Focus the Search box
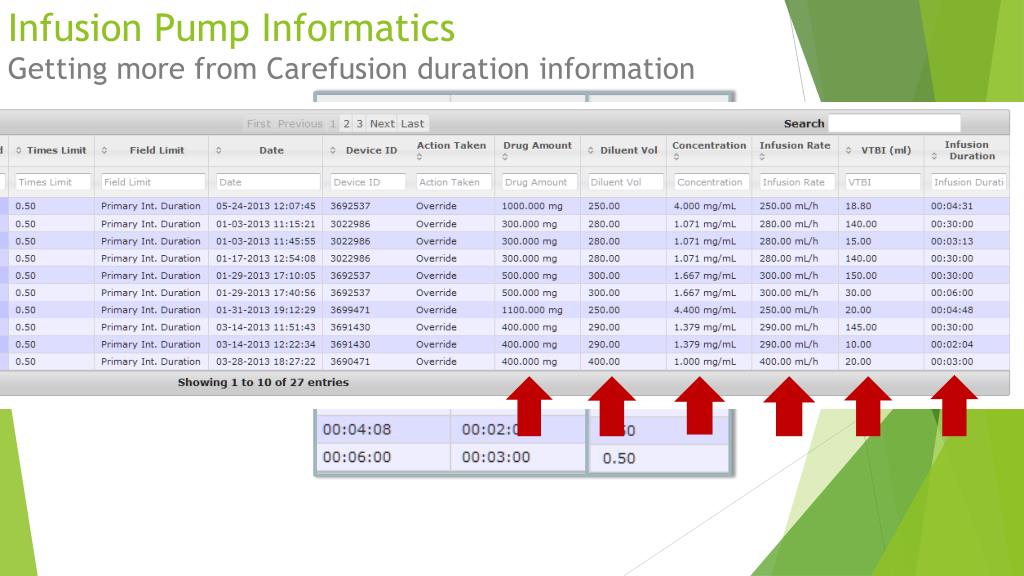 (x=894, y=123)
